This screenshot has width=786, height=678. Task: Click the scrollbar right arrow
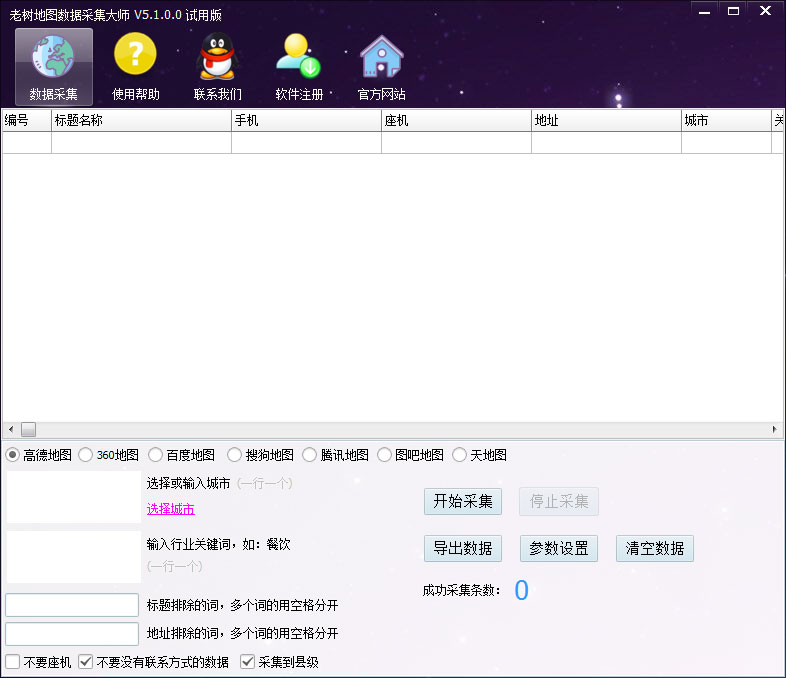pos(774,429)
